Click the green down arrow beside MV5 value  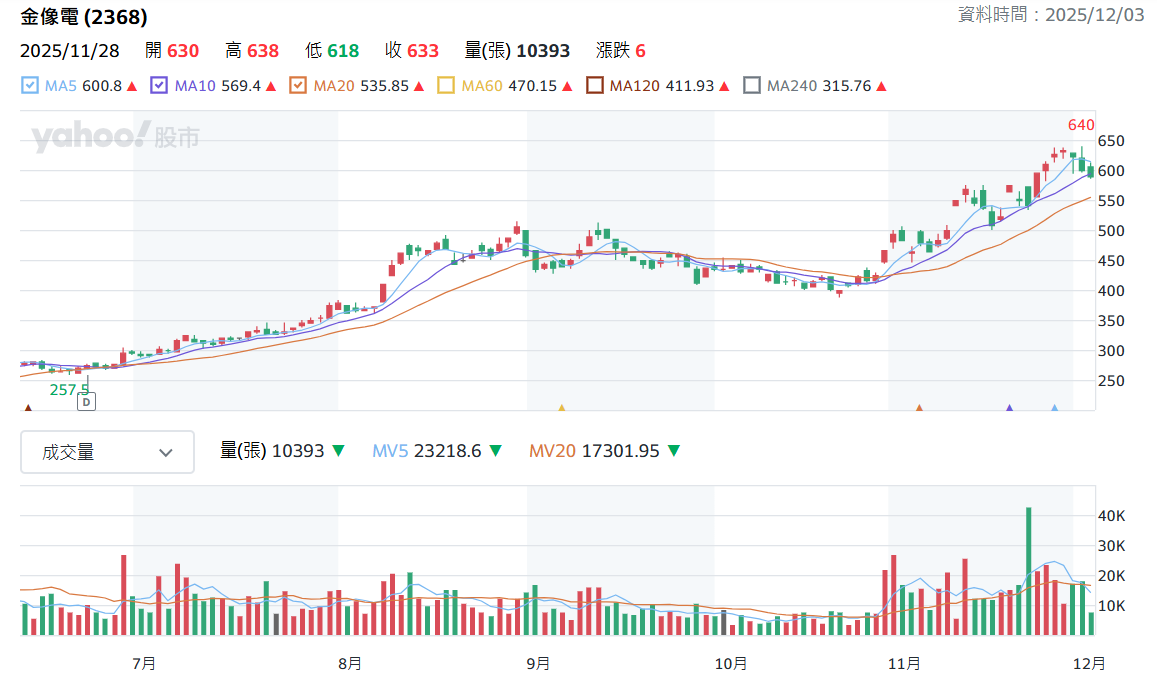pyautogui.click(x=496, y=451)
